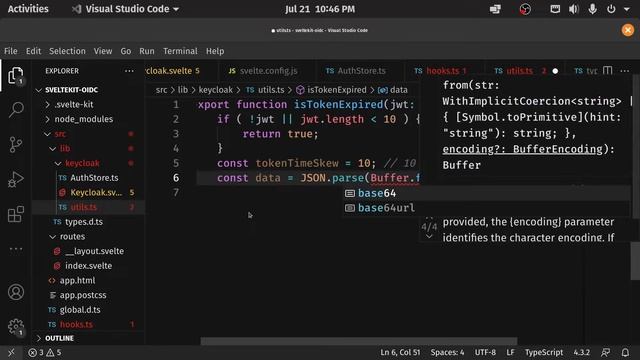
Task: Click keycloak in the breadcrumb path
Action: coord(216,90)
